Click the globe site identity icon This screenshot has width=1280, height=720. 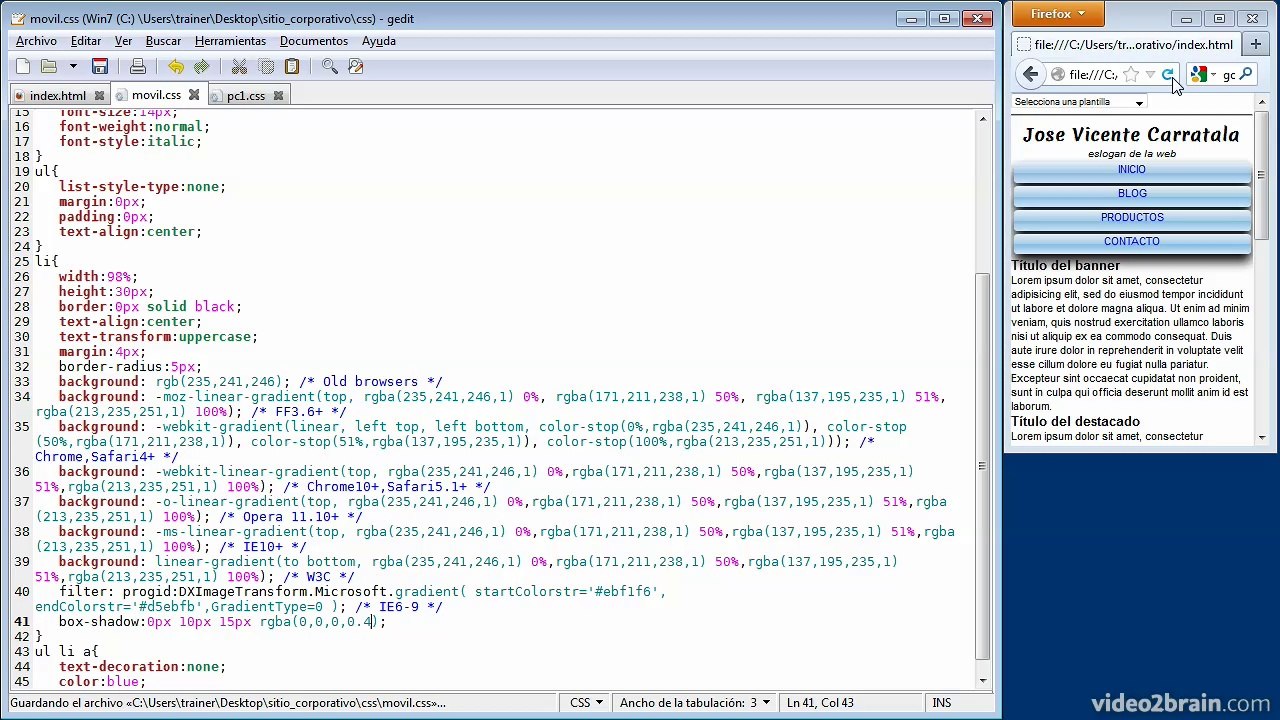tap(1057, 75)
